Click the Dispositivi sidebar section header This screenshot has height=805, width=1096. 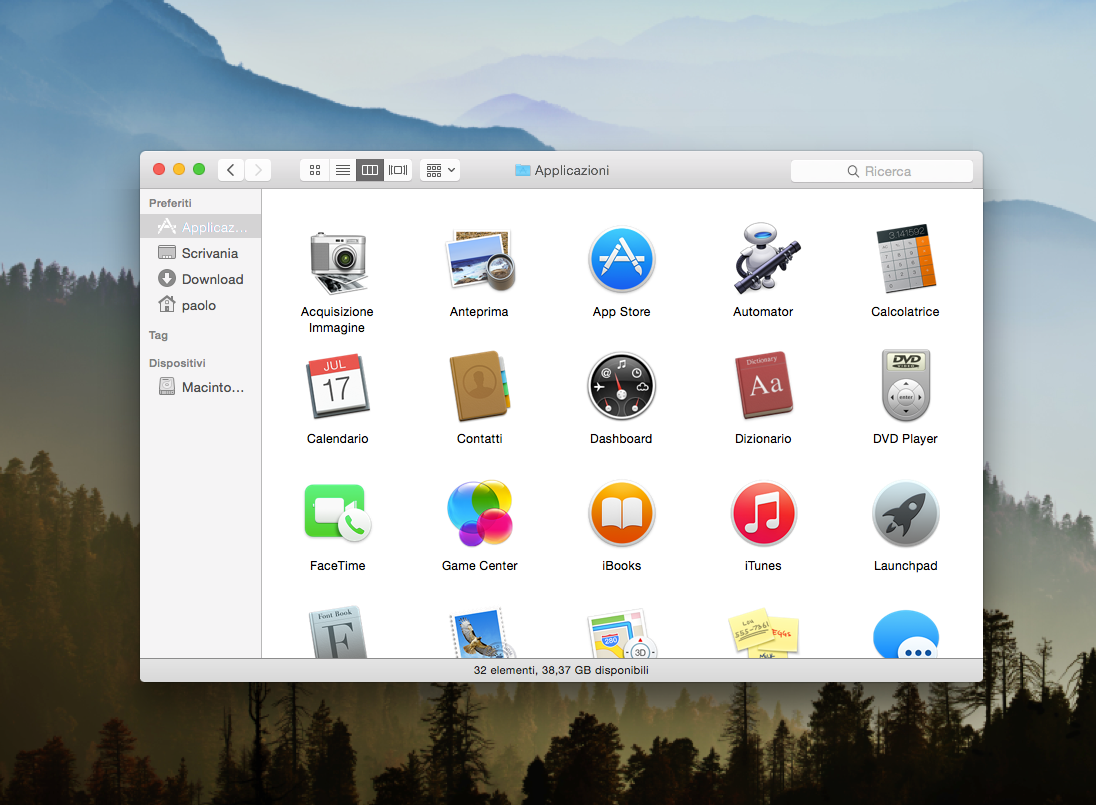(177, 363)
